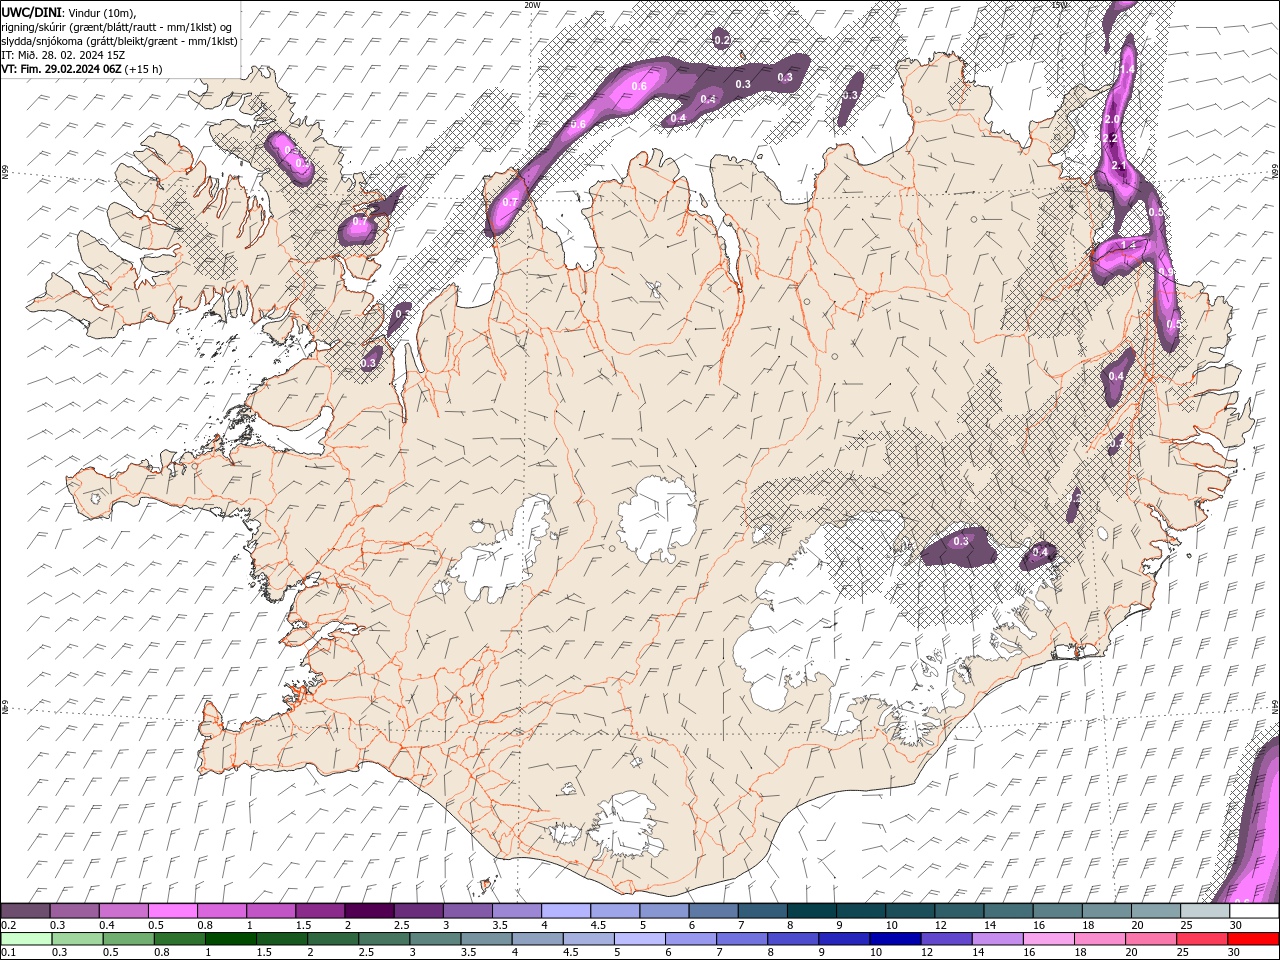Image resolution: width=1280 pixels, height=960 pixels.
Task: Click the initial time line 'IT: Mið. 28. 02. 2024 15Z'
Action: coord(64,55)
